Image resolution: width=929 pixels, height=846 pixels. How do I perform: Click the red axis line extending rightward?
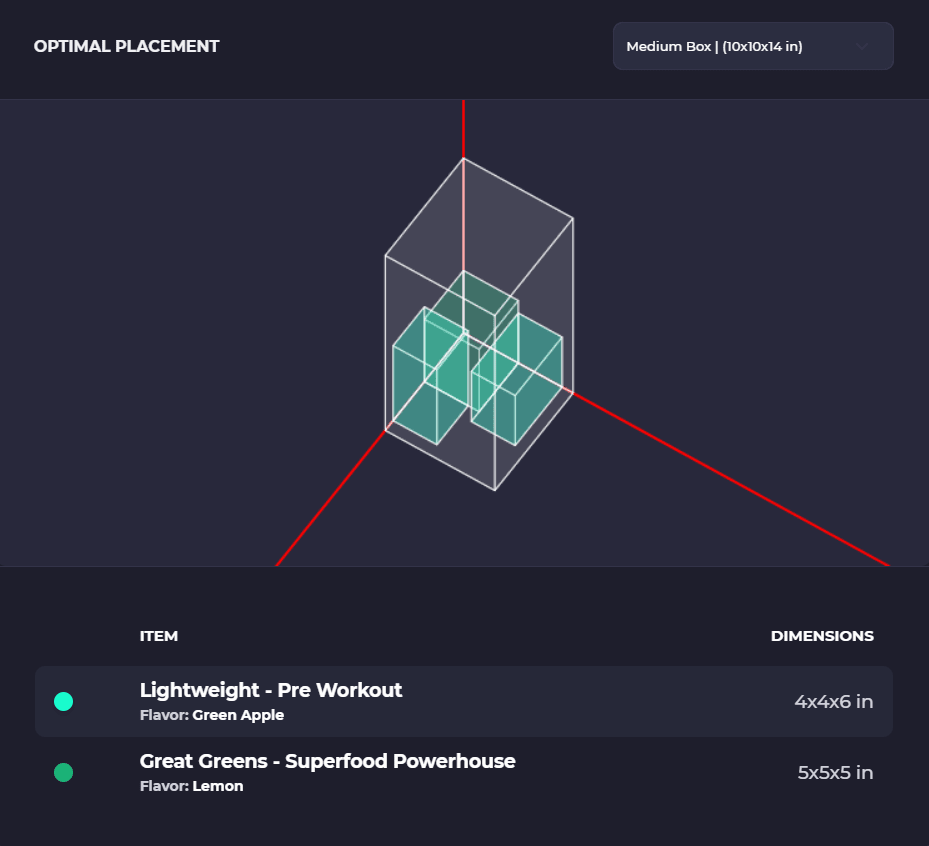pyautogui.click(x=731, y=479)
